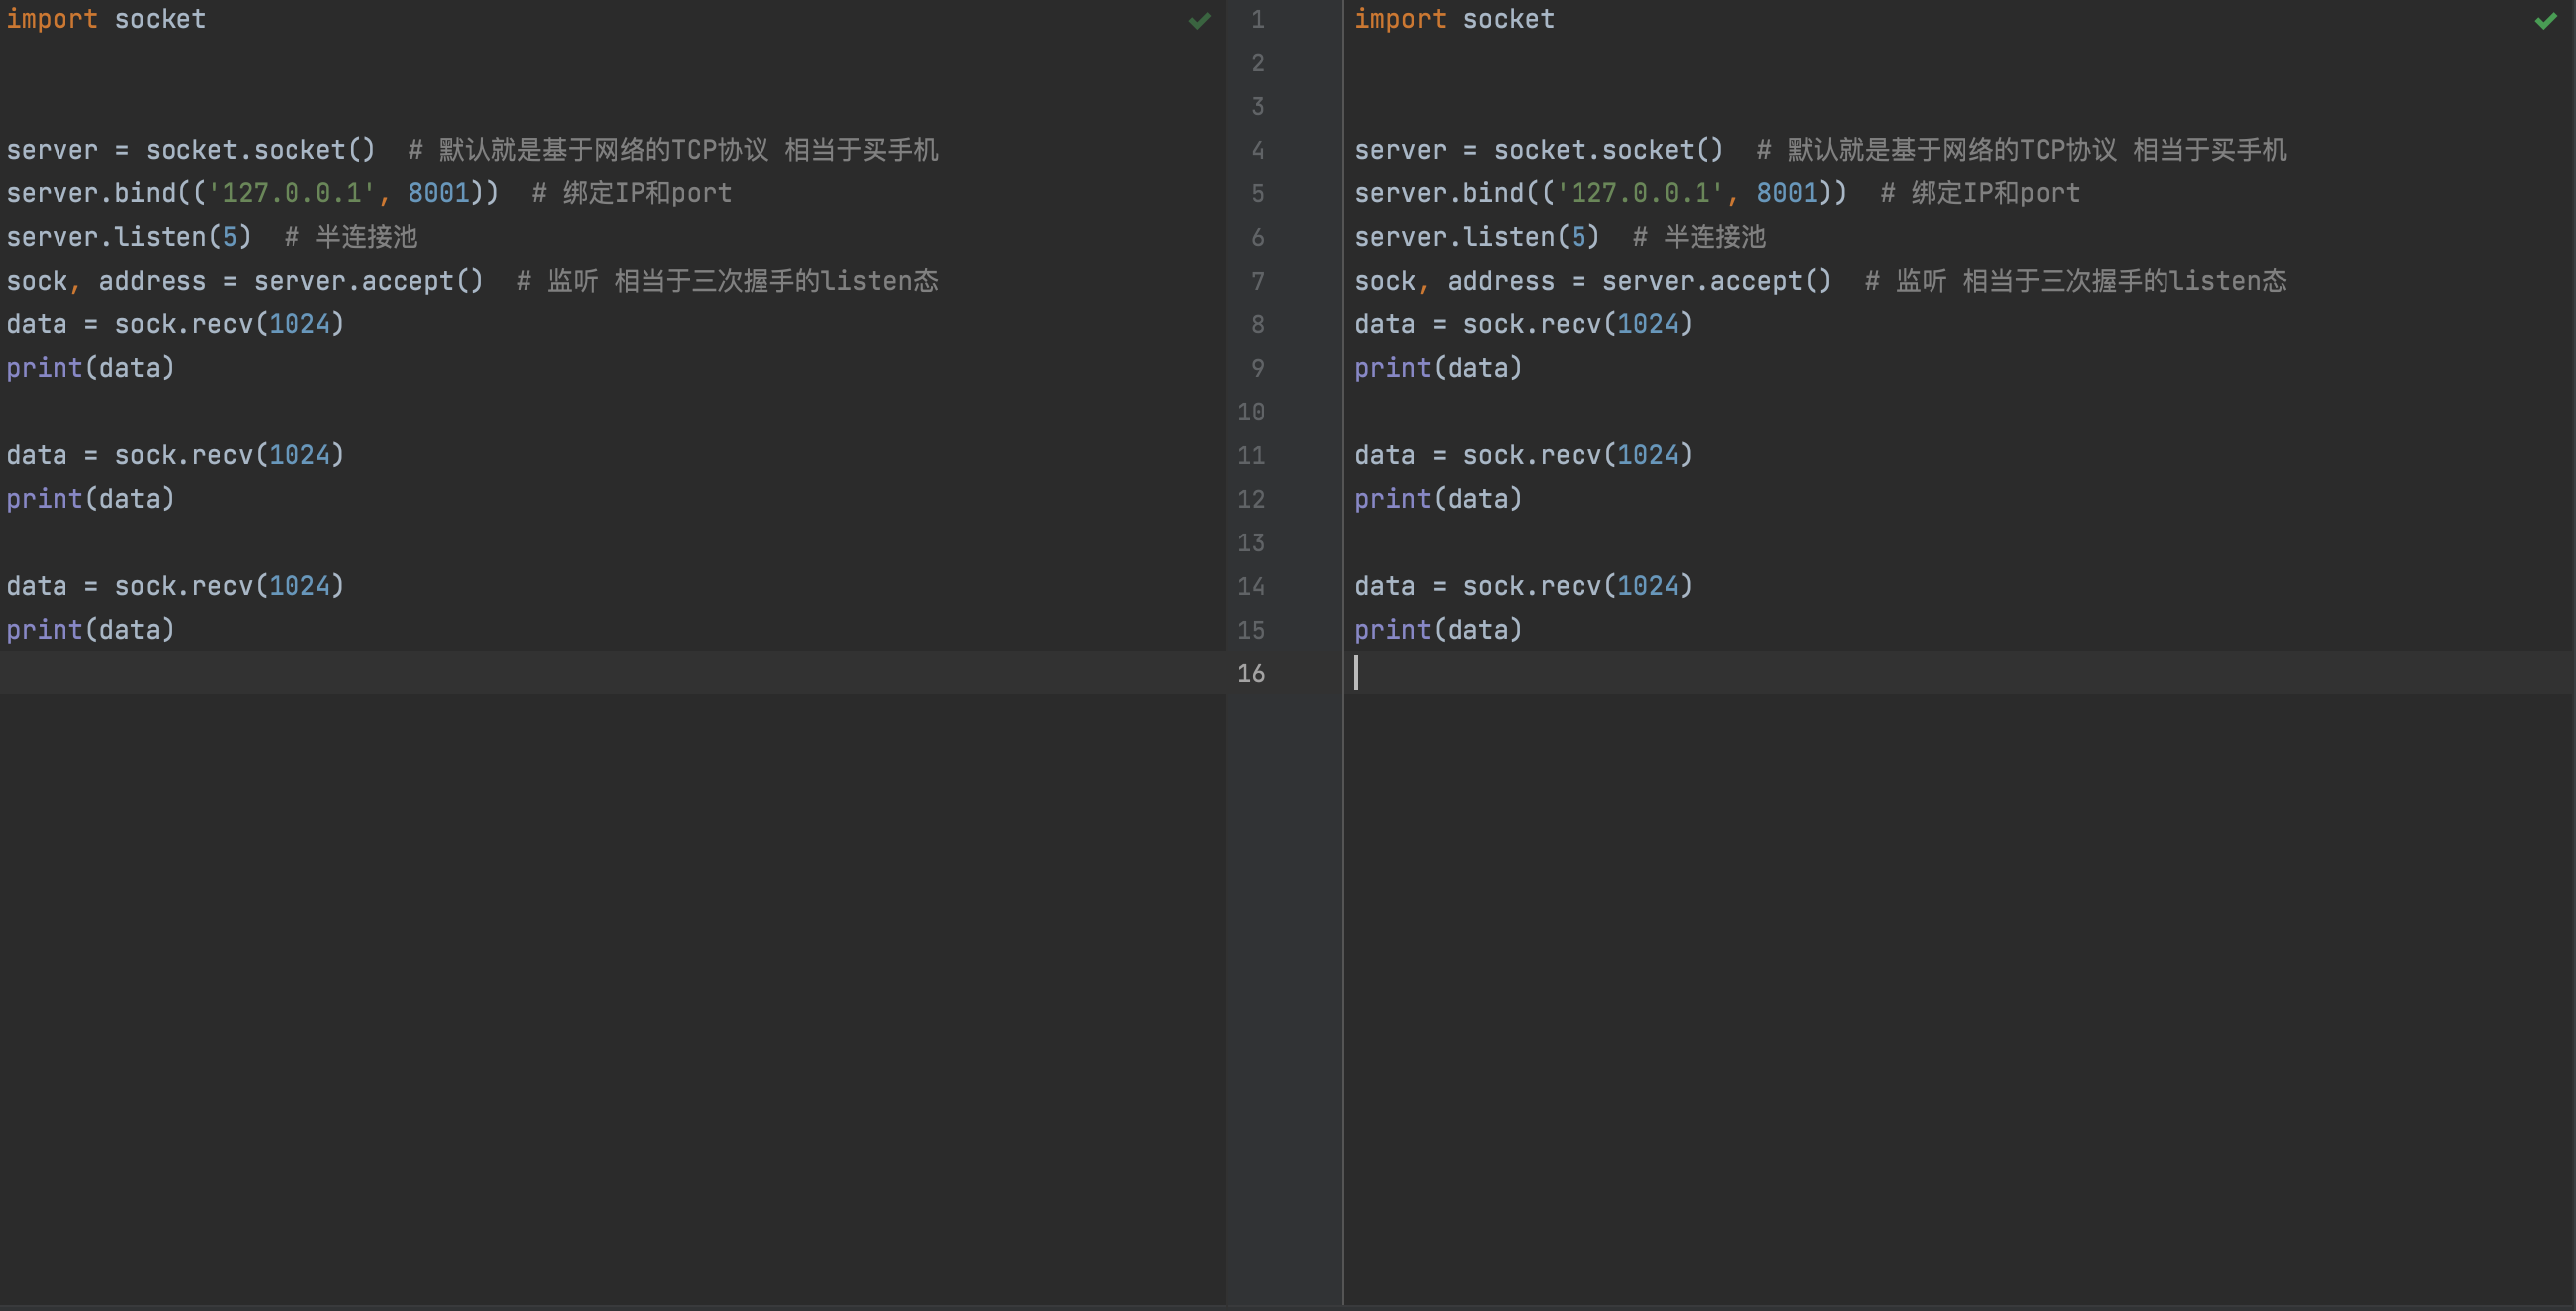Click 'print(data)' on line 9 right editor
The height and width of the screenshot is (1311, 2576).
[1438, 368]
